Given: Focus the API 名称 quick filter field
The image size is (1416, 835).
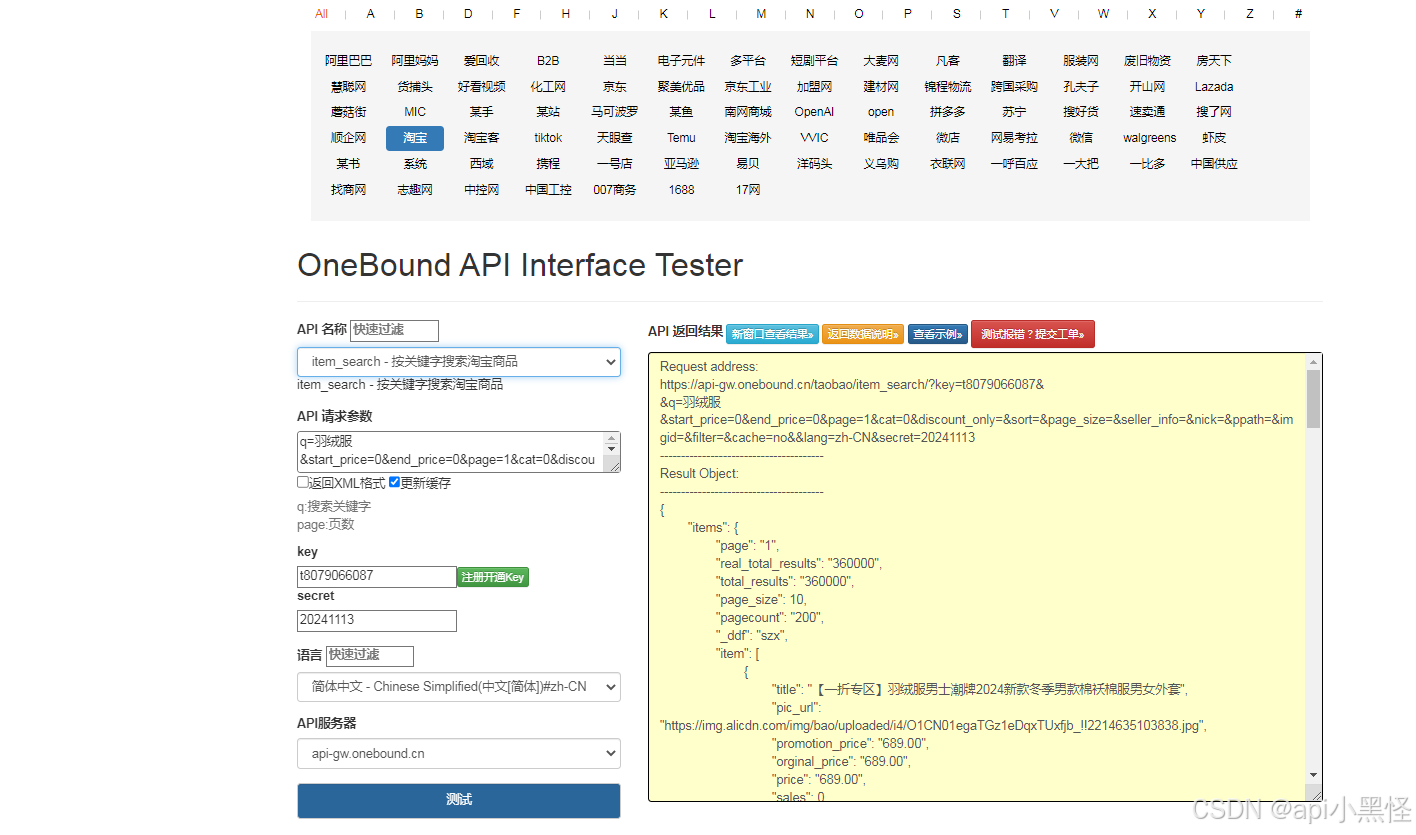Looking at the screenshot, I should (x=394, y=330).
